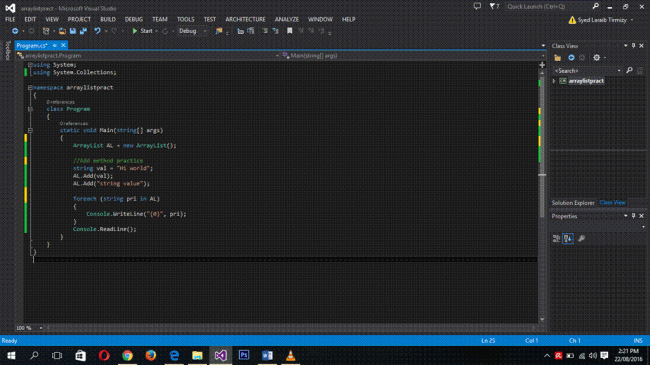The height and width of the screenshot is (365, 650).
Task: Open the ANALYZE menu
Action: 286,19
